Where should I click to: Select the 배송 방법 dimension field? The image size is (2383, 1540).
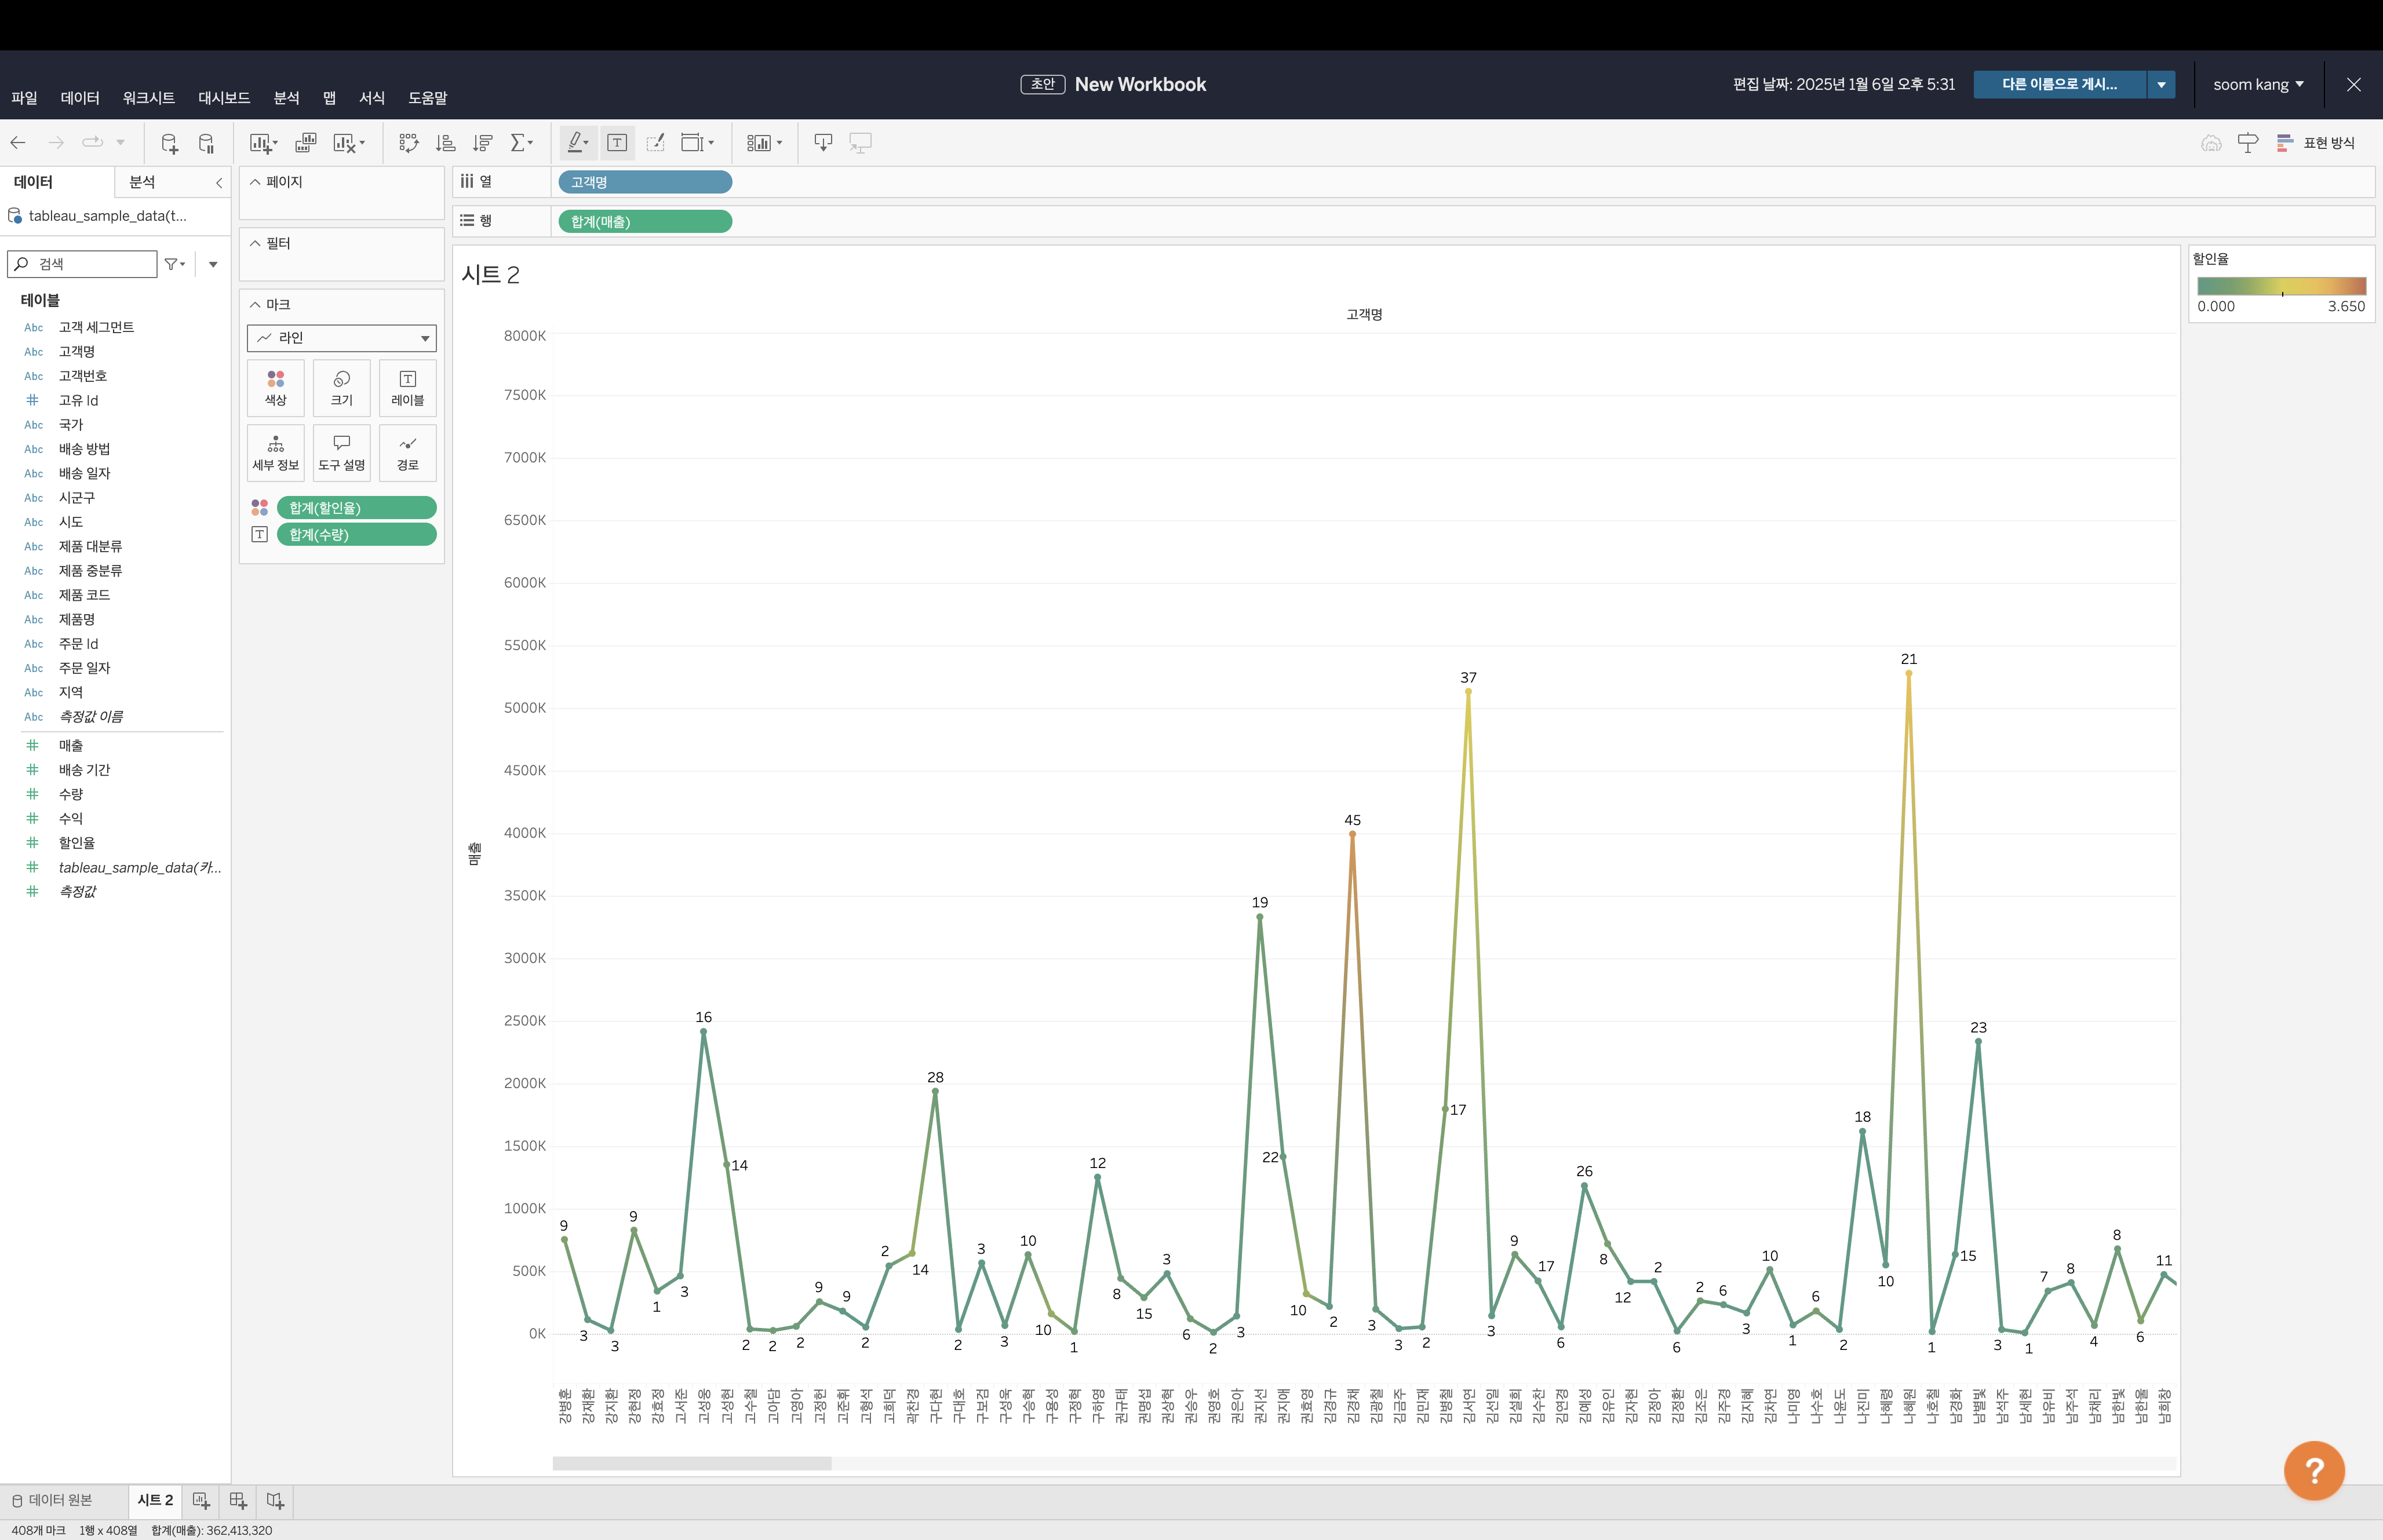pyautogui.click(x=84, y=449)
